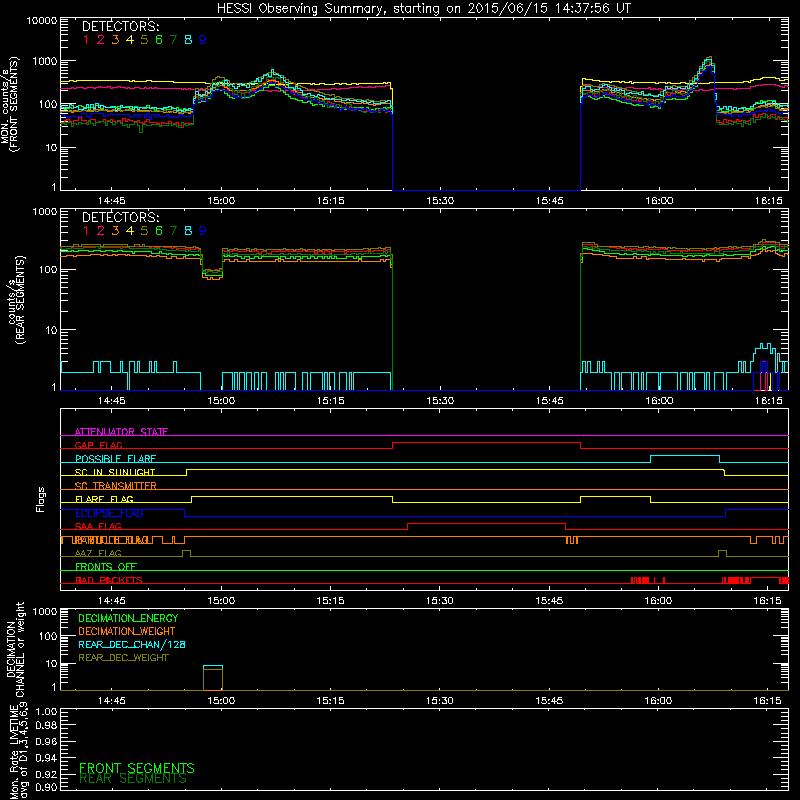800x800 pixels.
Task: Select the POSSIBLE FLARE flag label
Action: pos(116,459)
